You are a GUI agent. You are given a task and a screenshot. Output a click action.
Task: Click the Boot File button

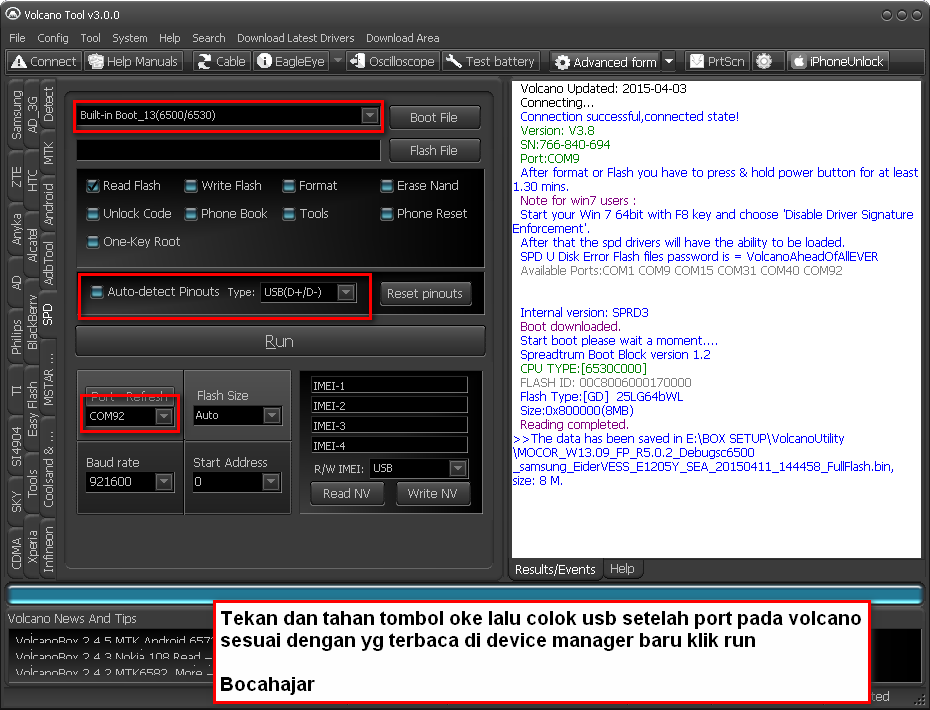[x=434, y=117]
